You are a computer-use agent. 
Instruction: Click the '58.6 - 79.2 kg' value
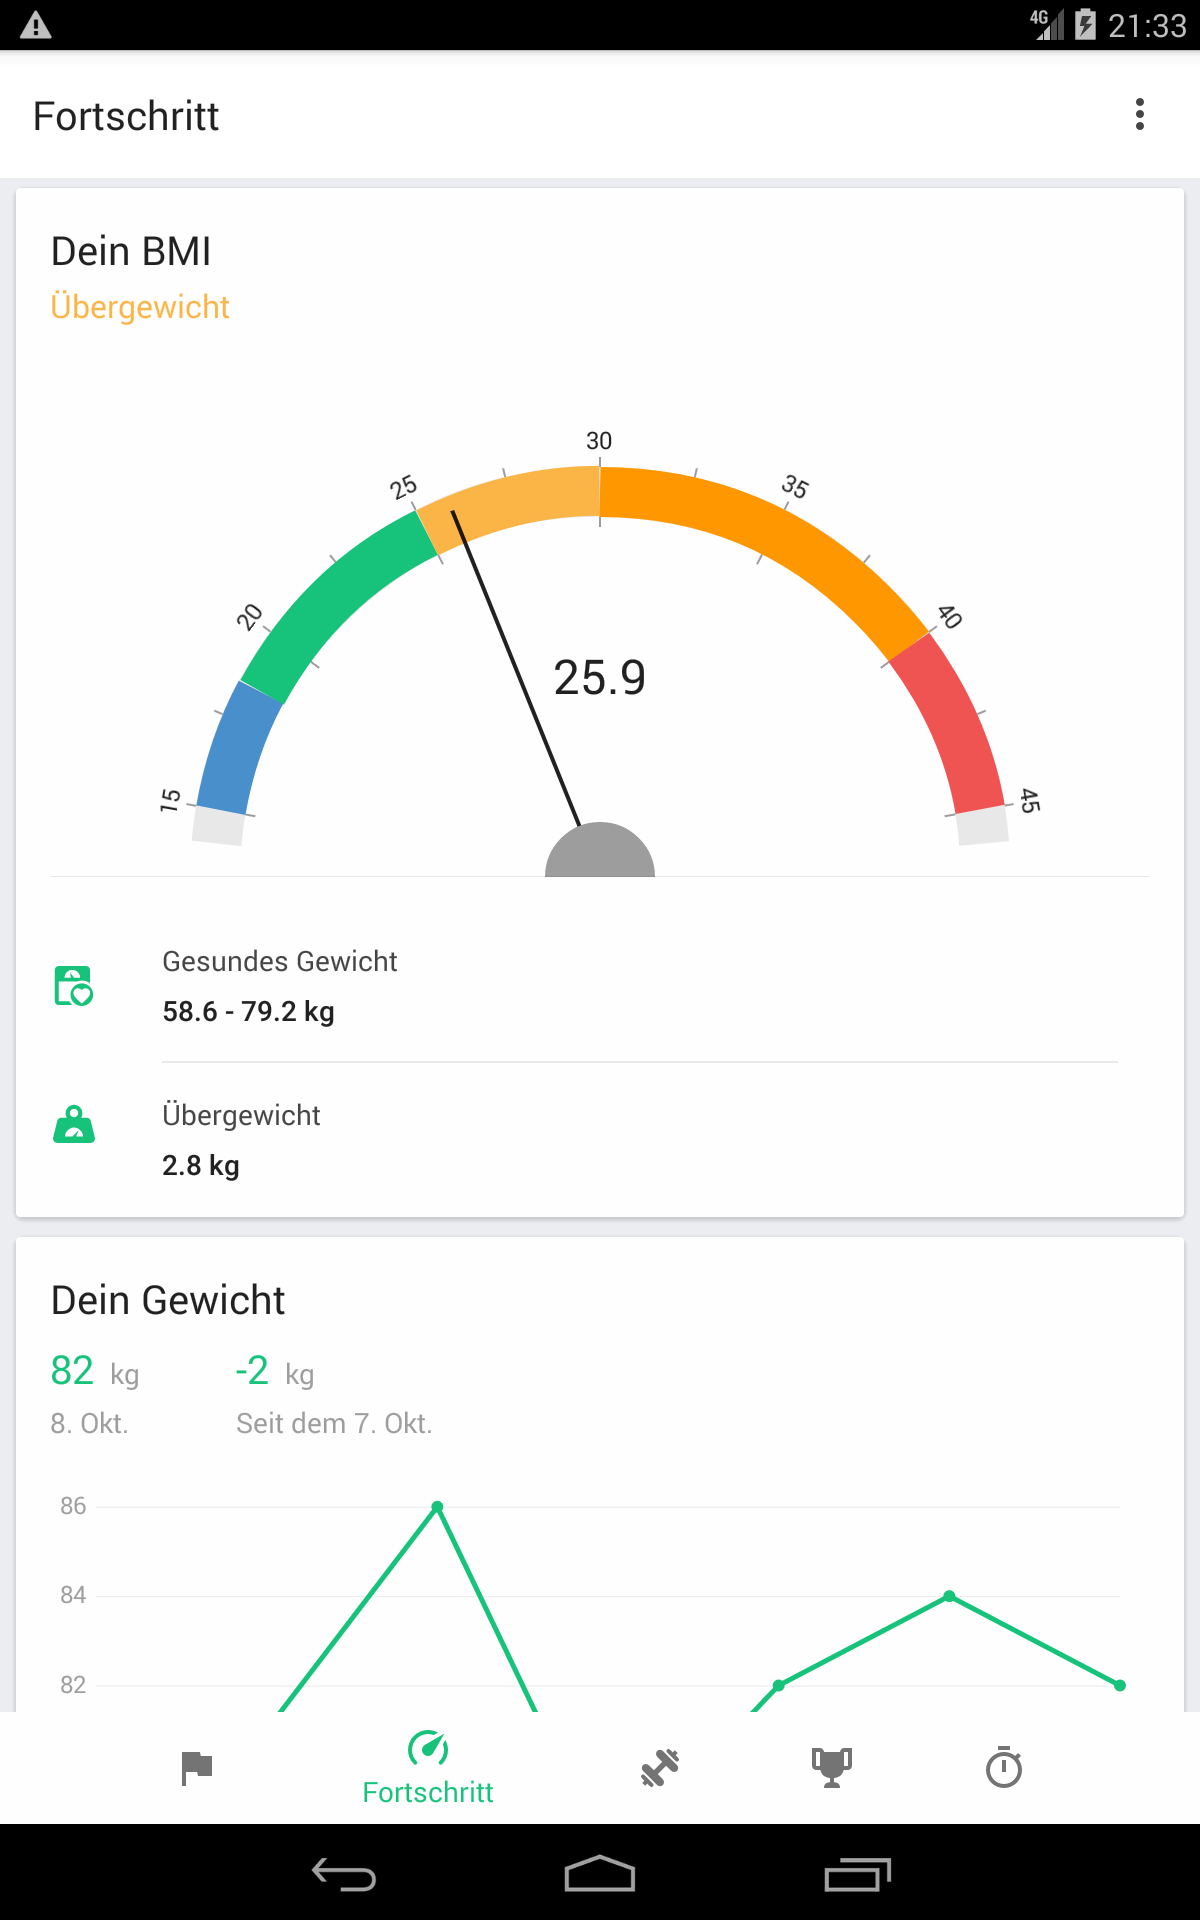click(x=248, y=1011)
